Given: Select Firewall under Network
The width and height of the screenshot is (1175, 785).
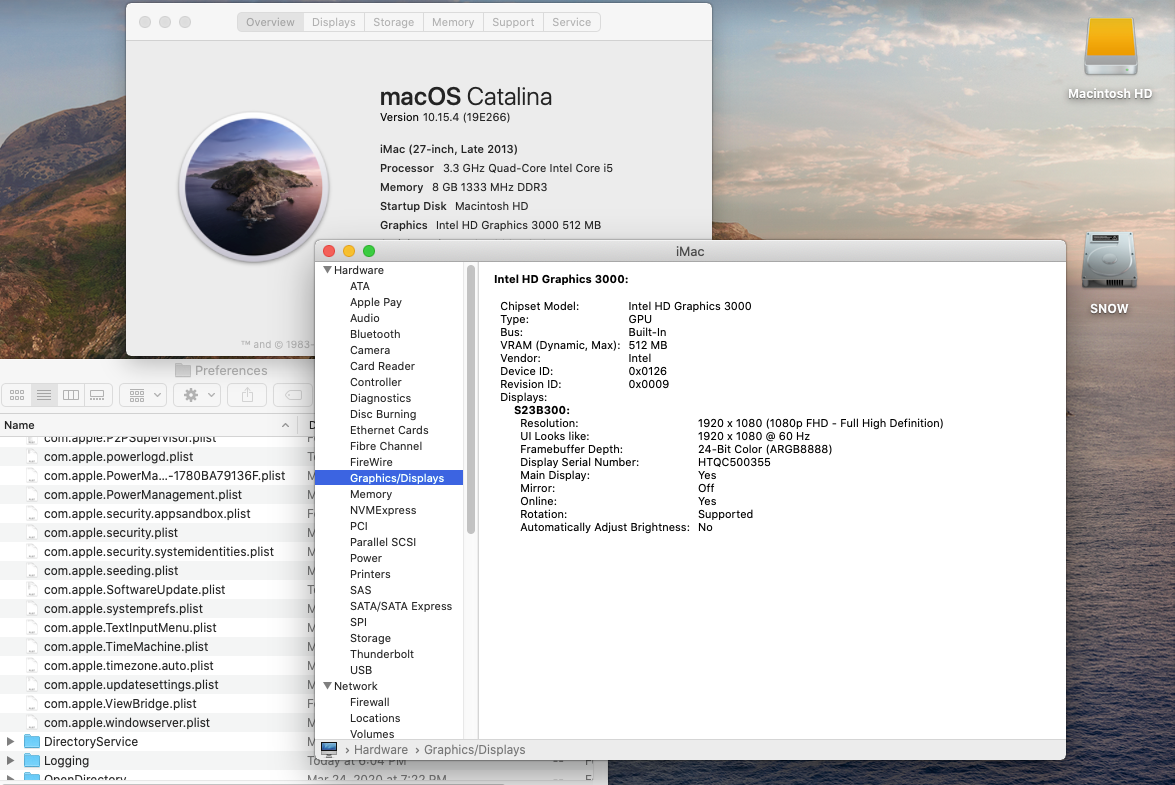Looking at the screenshot, I should pyautogui.click(x=369, y=702).
